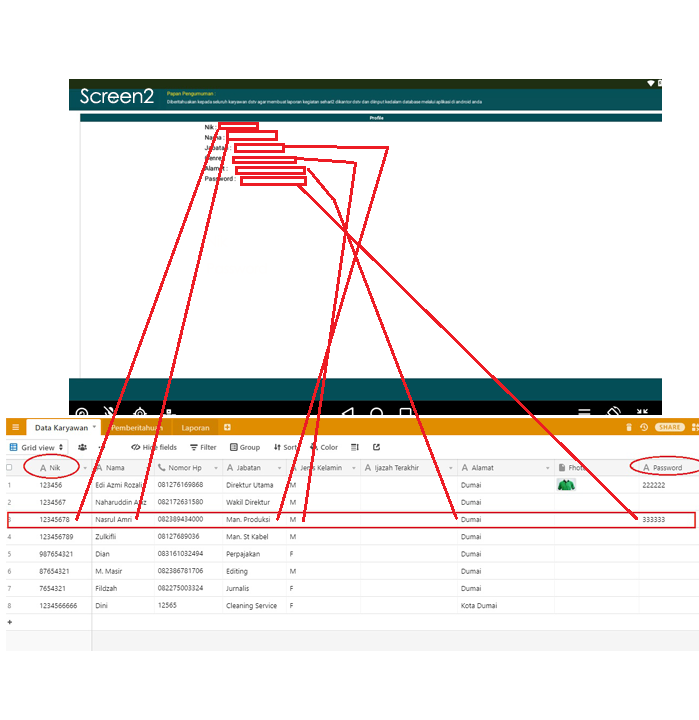This screenshot has width=699, height=720.
Task: Select the cell "123456789"
Action: [x=56, y=537]
